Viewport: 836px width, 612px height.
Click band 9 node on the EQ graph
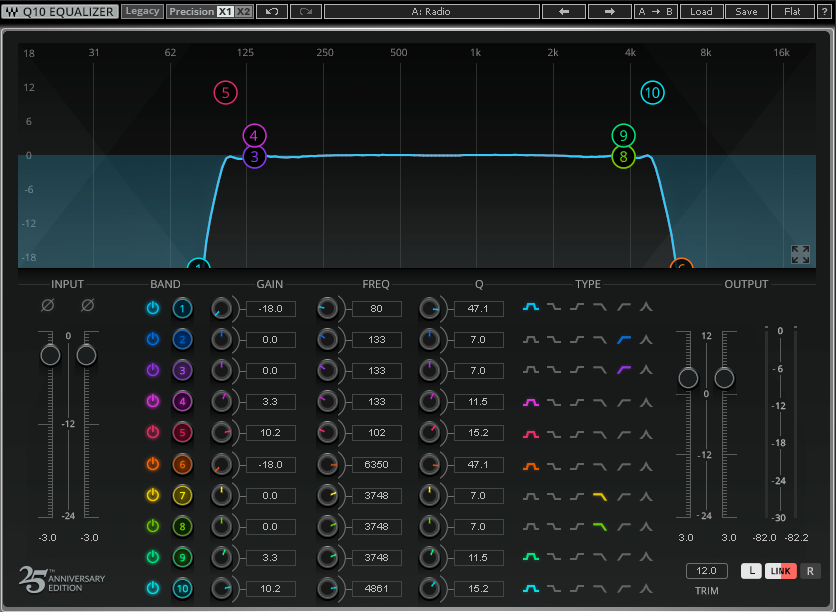[x=623, y=135]
